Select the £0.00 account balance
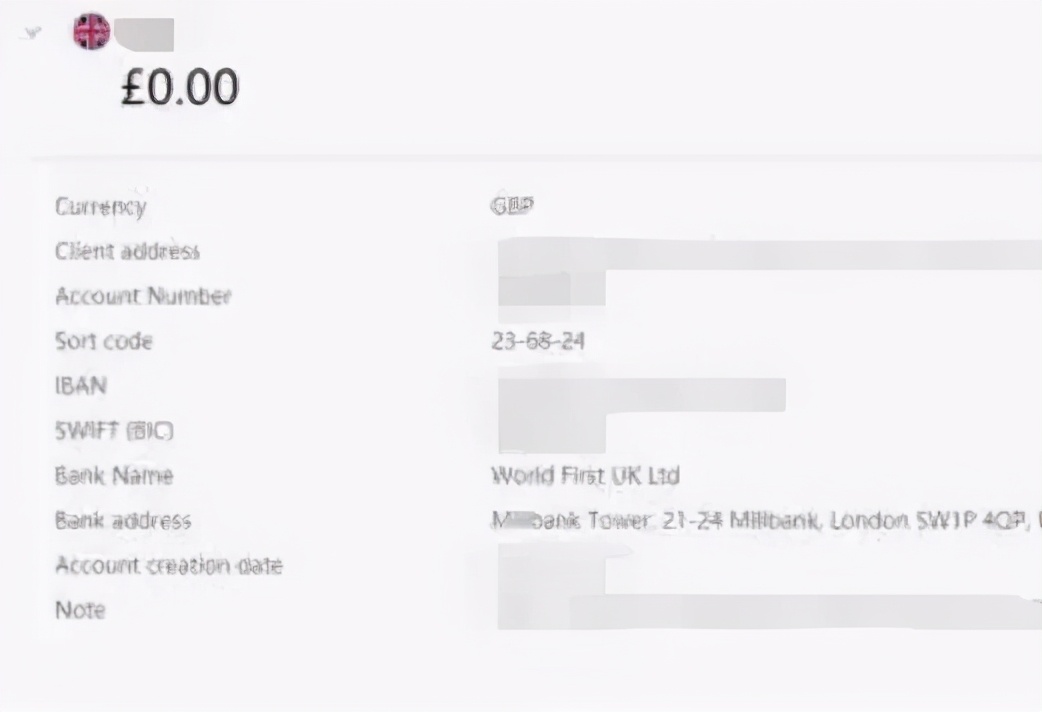Screen dimensions: 1042x712 180,87
